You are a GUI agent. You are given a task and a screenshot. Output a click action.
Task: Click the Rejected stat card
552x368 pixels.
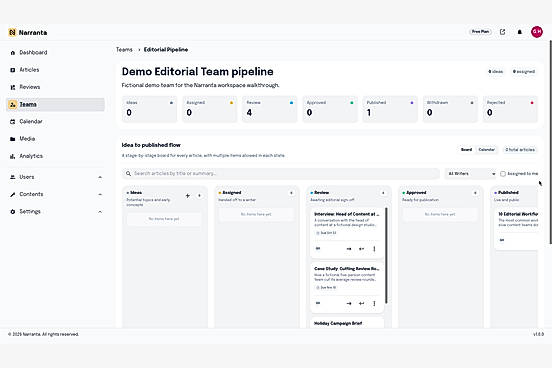(510, 109)
